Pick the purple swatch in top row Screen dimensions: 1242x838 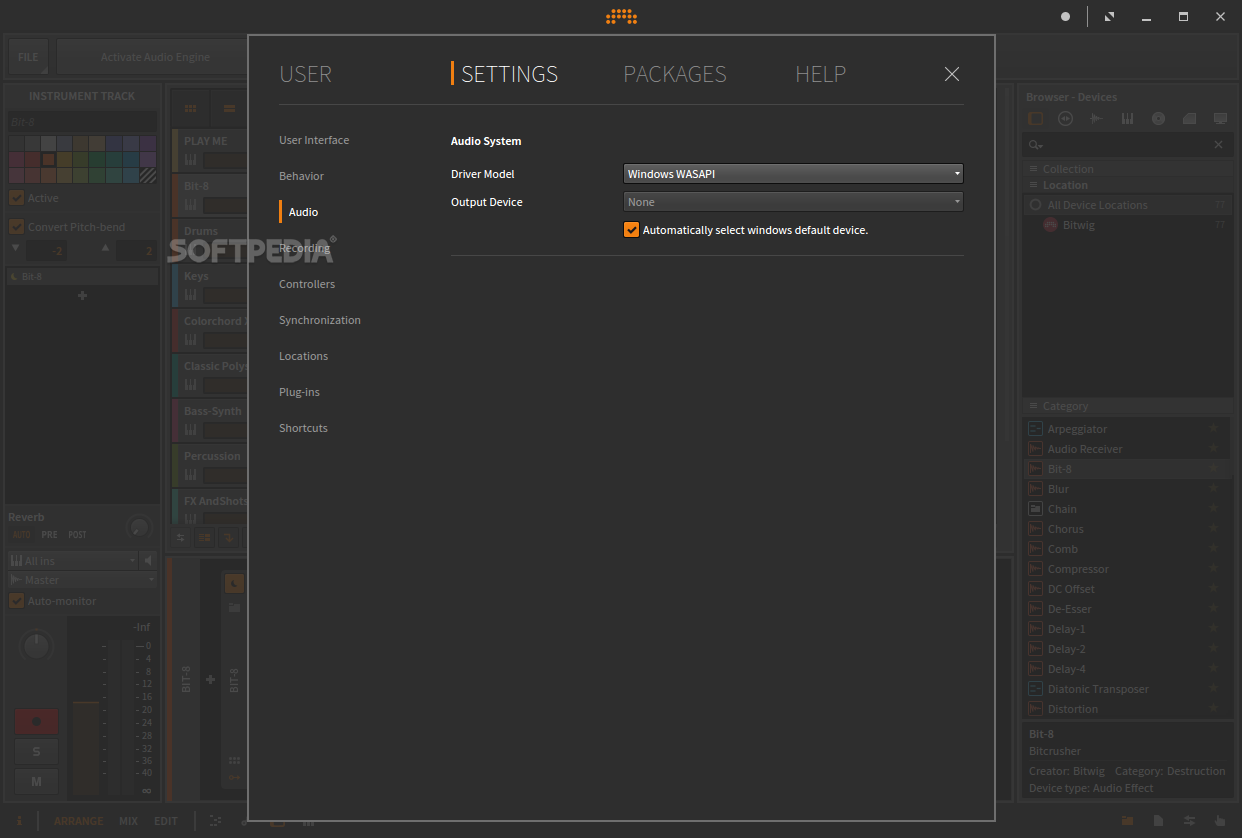[147, 143]
